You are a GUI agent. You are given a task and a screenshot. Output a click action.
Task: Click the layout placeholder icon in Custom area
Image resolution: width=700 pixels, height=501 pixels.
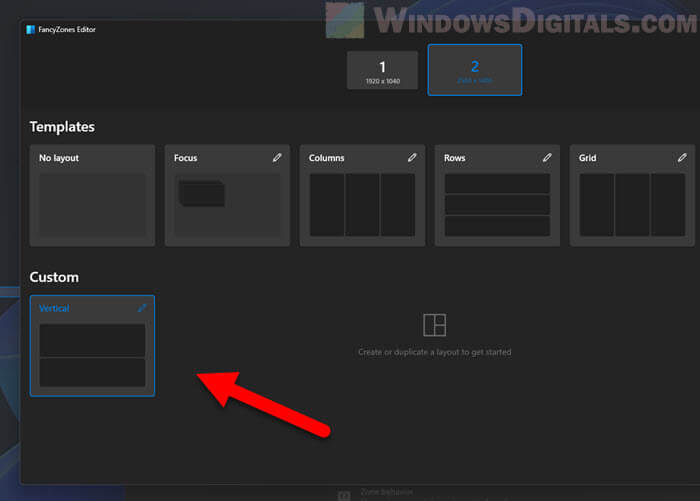pos(434,325)
